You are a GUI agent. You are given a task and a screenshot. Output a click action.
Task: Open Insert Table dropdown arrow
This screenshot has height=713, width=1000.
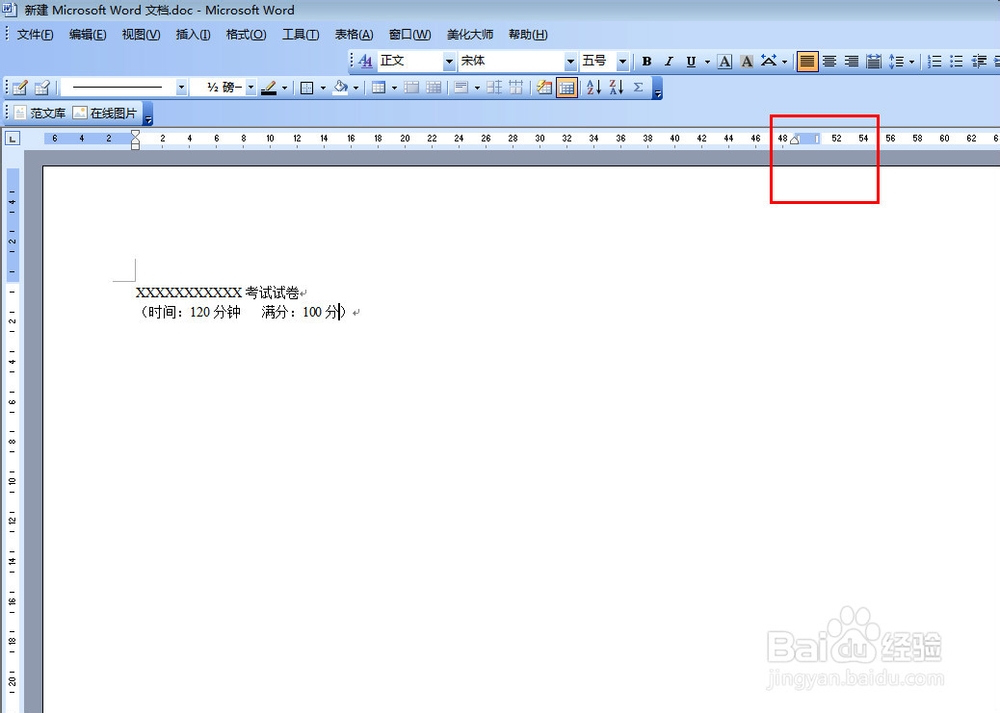(x=394, y=87)
